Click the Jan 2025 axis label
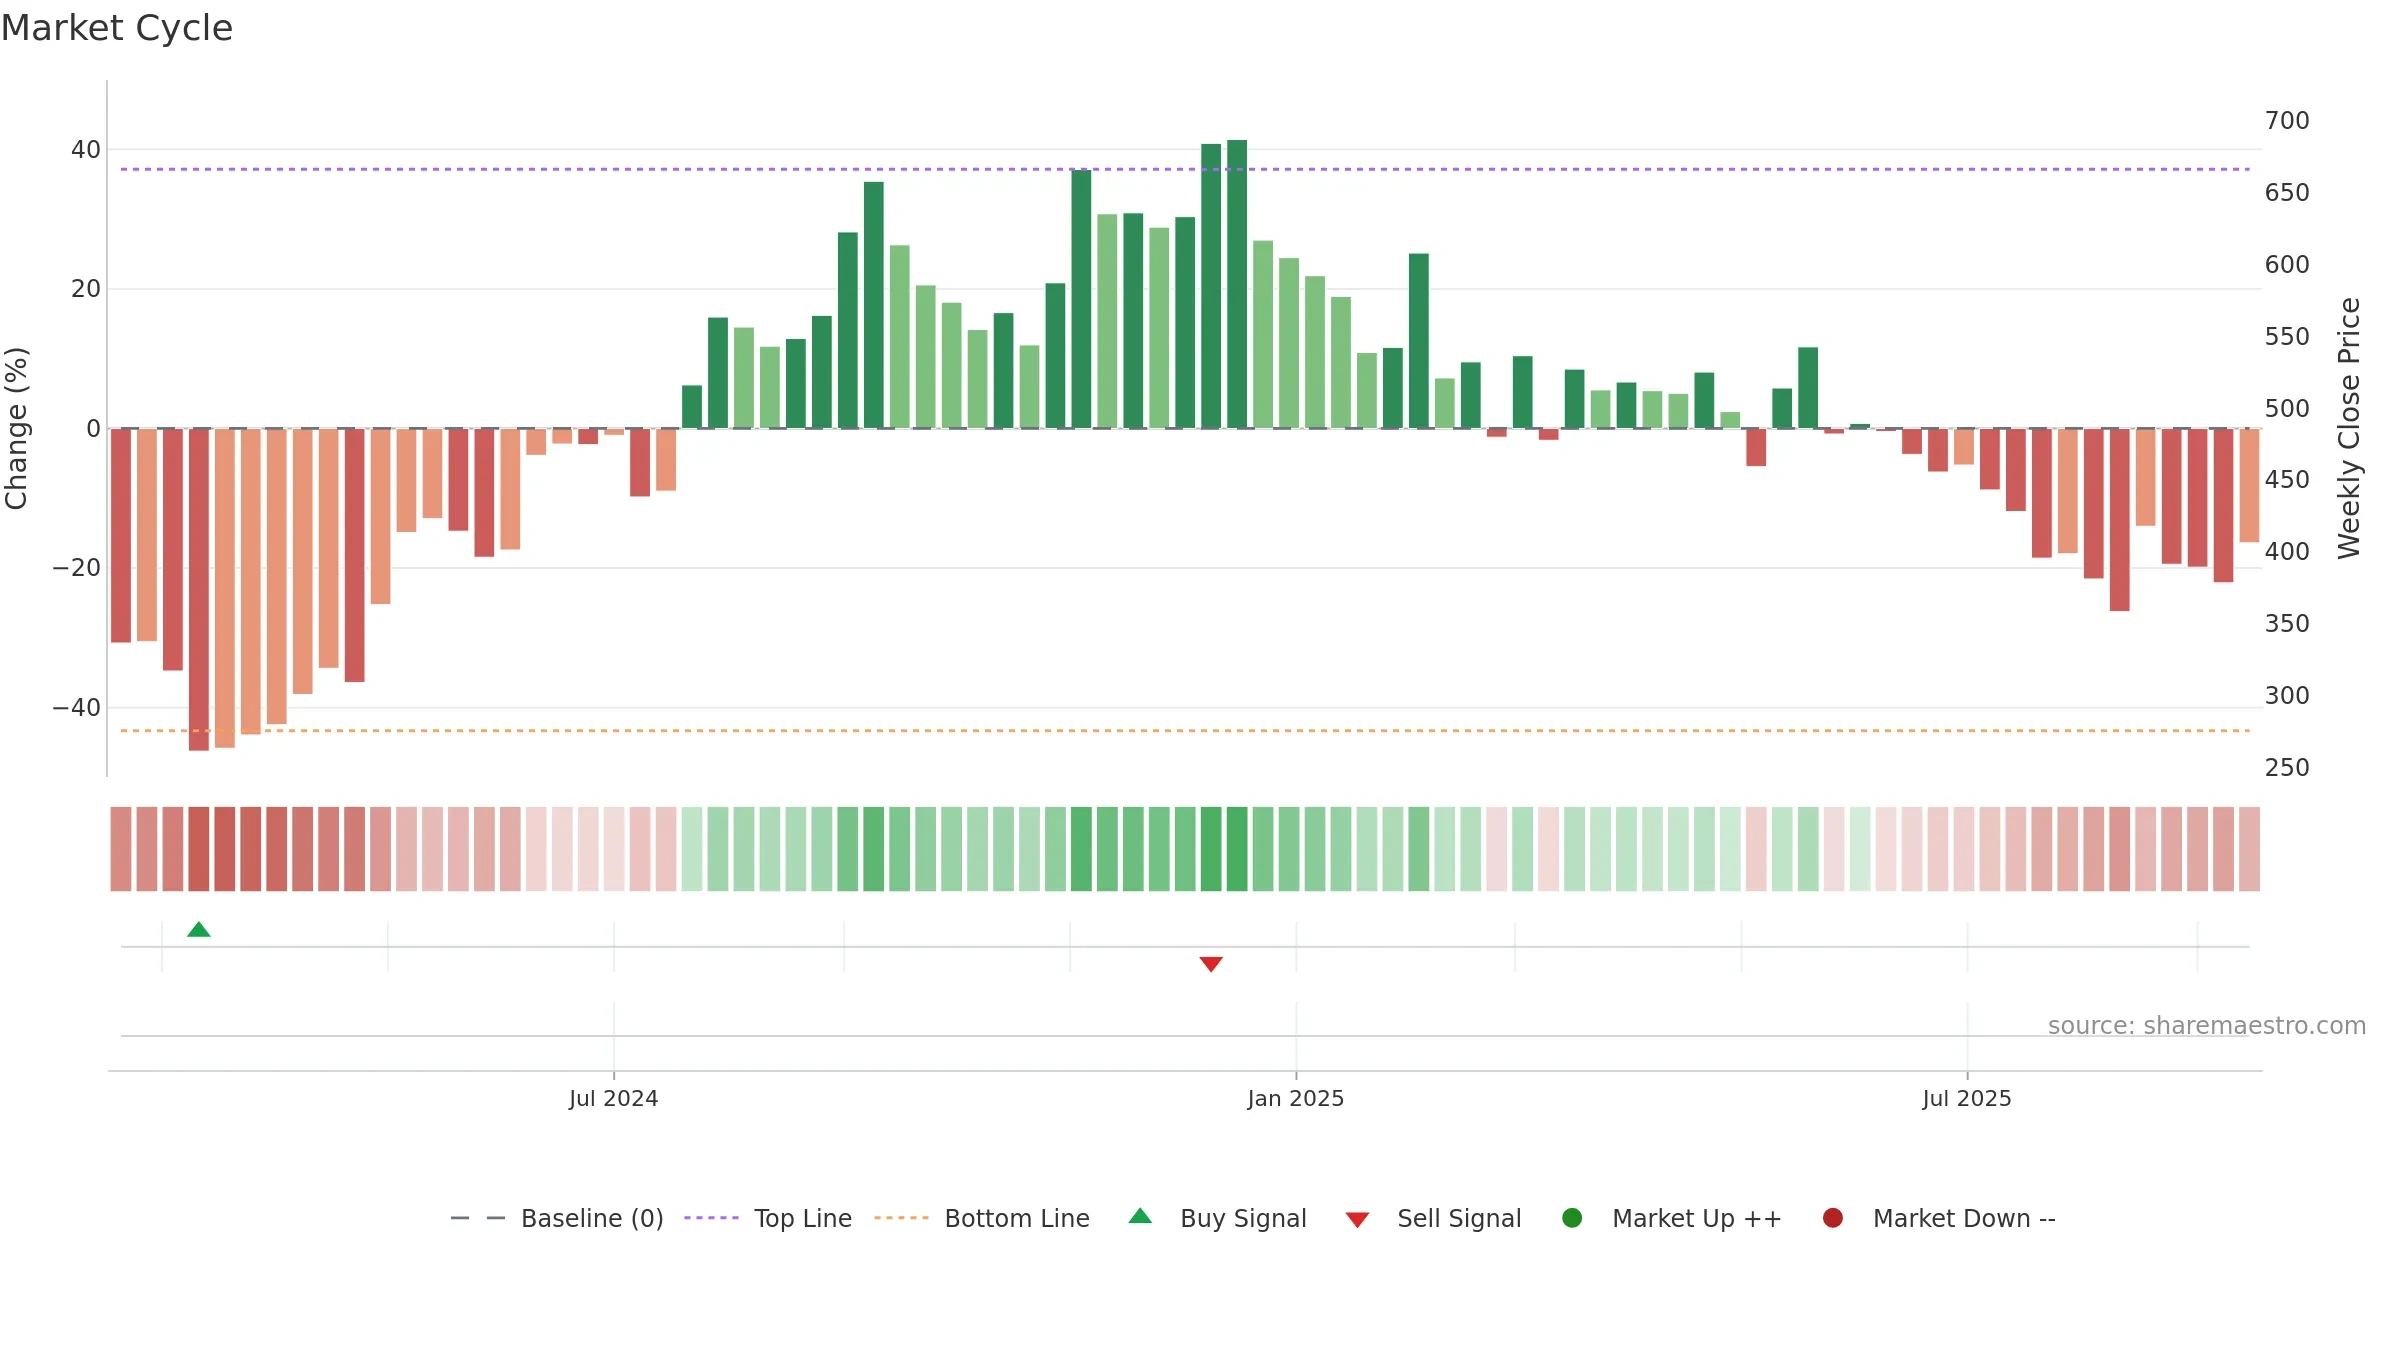Viewport: 2400px width, 1350px height. 1296,1098
